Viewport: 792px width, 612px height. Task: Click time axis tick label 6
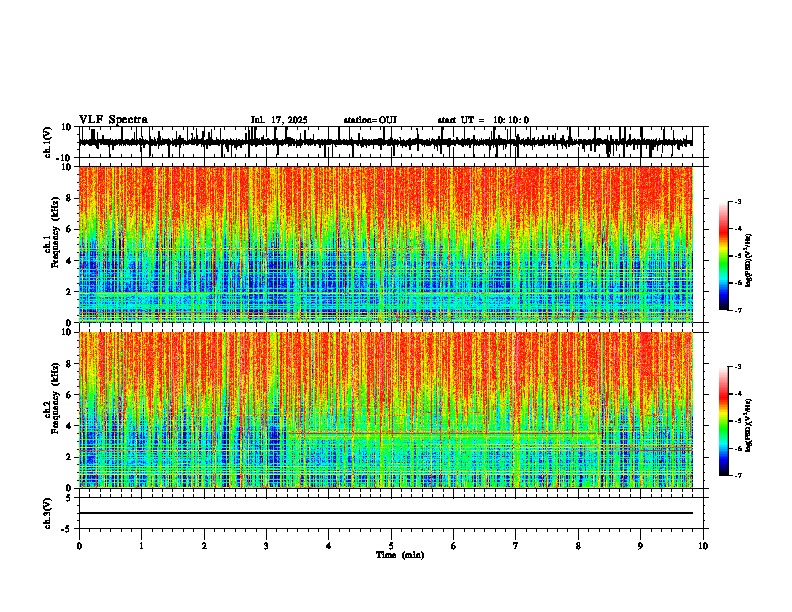tap(454, 546)
